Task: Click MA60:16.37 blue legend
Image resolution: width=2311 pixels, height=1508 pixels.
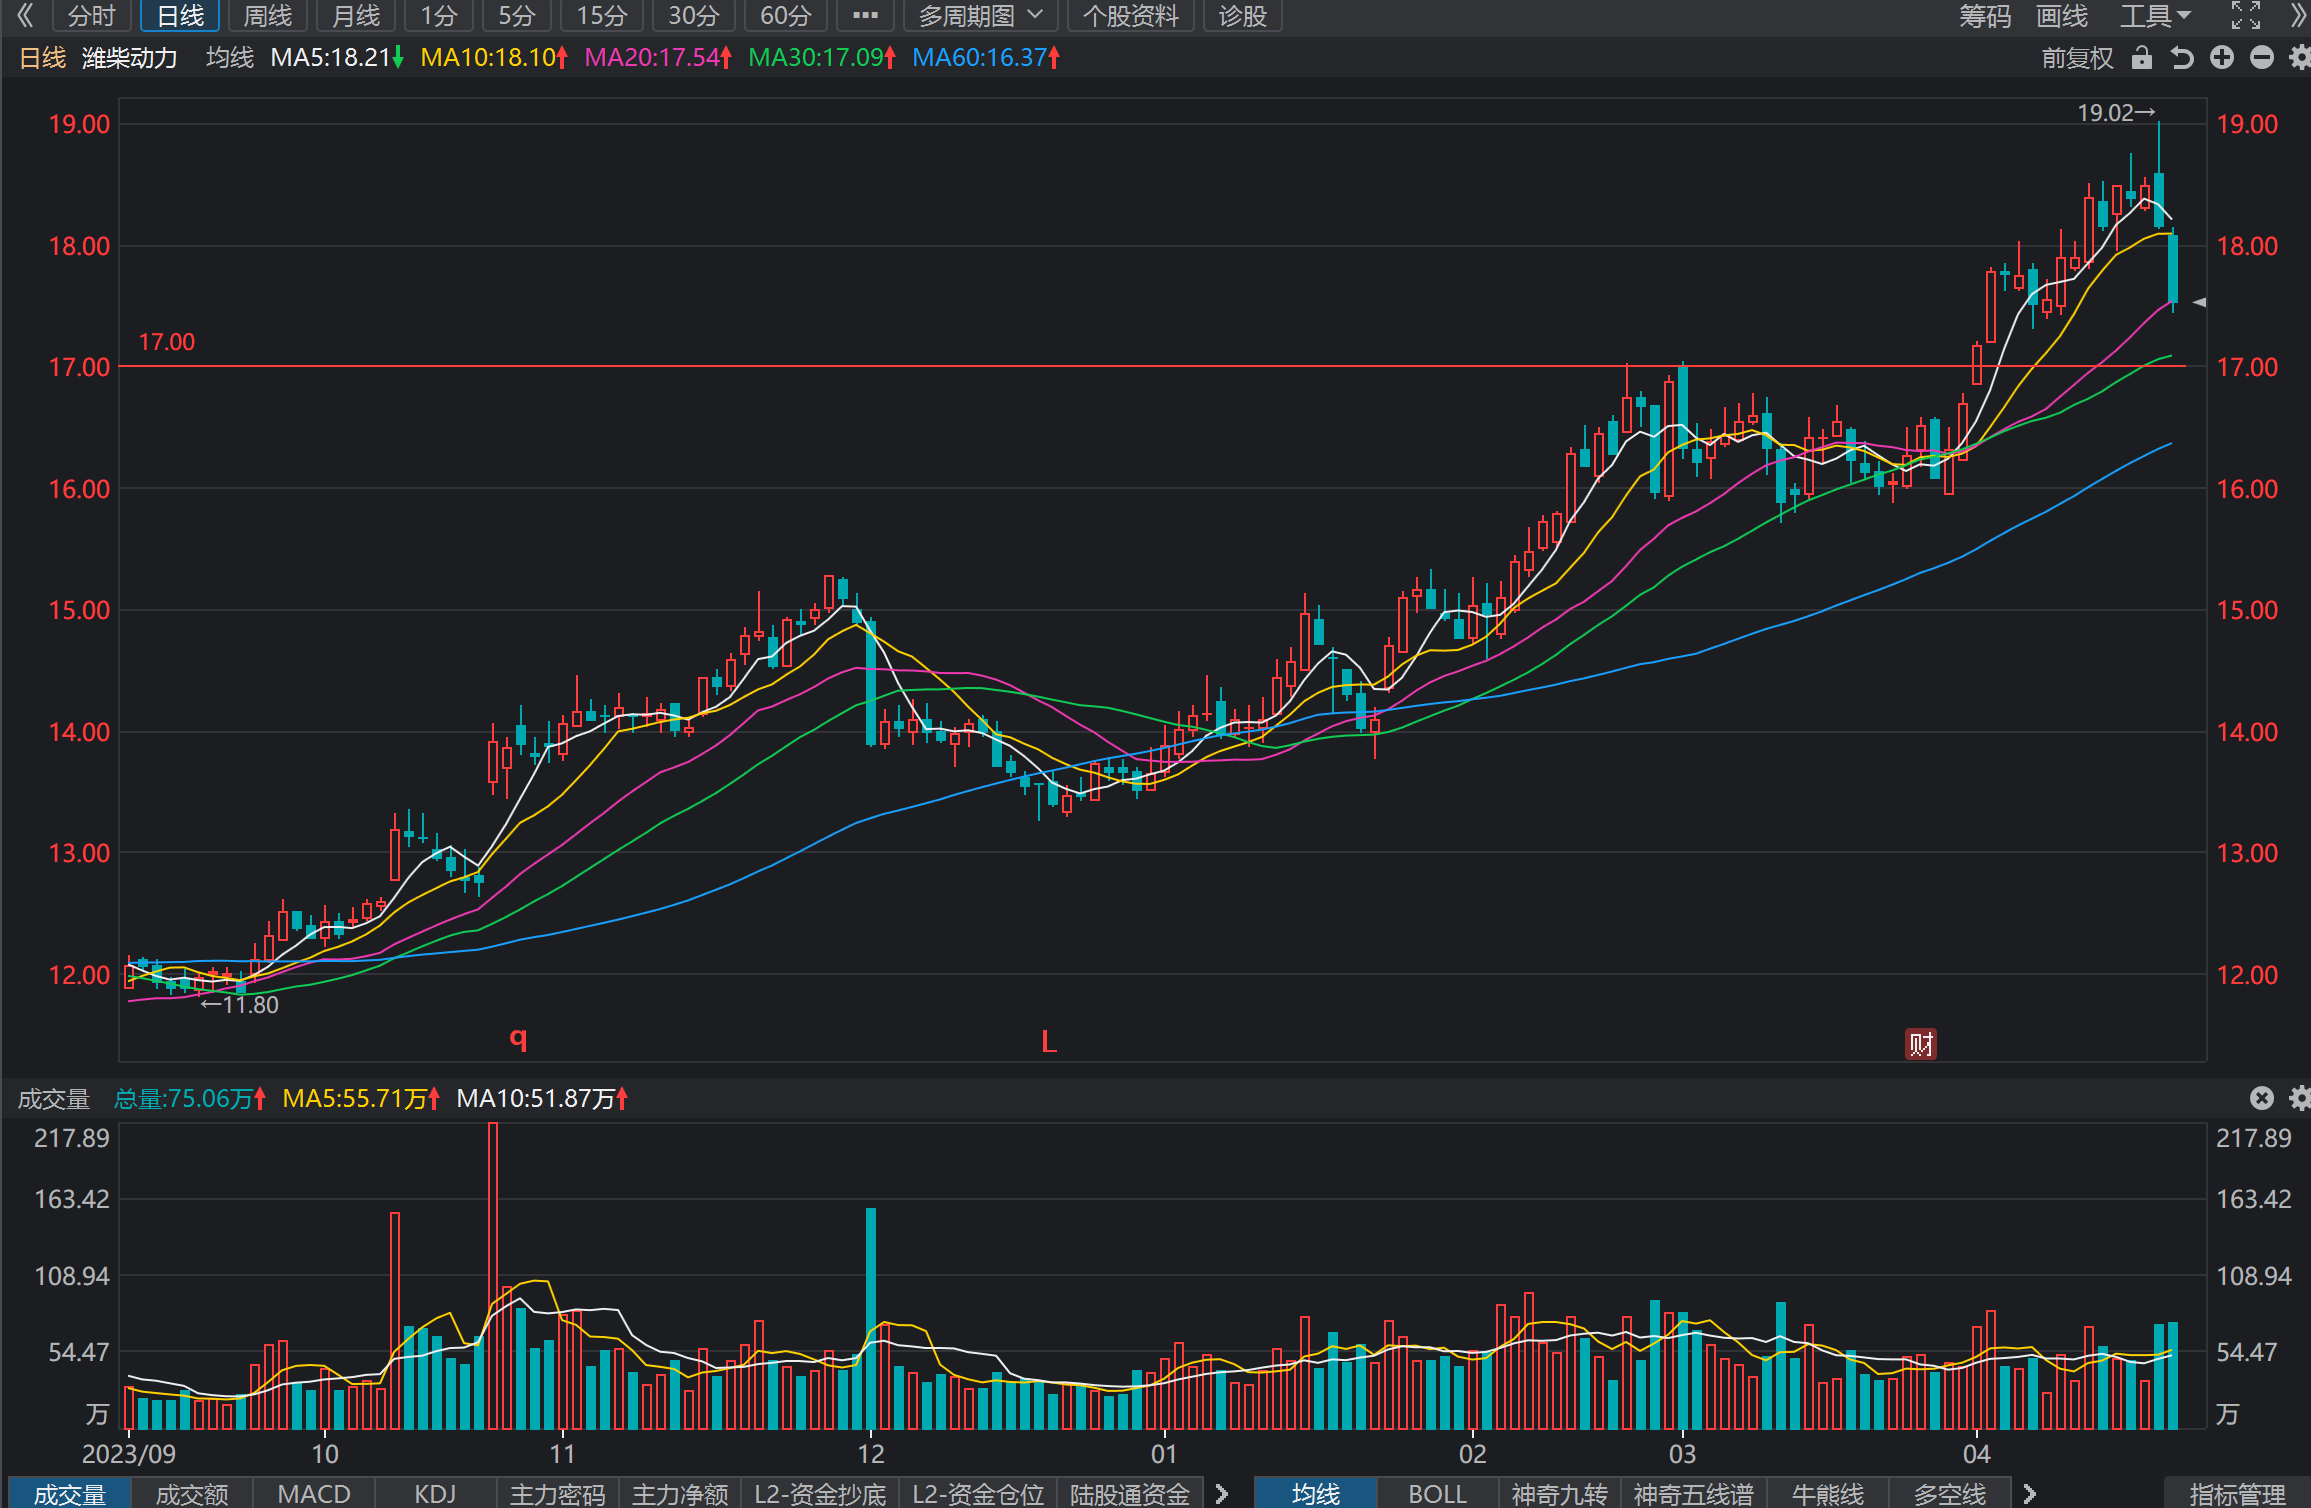Action: click(986, 58)
